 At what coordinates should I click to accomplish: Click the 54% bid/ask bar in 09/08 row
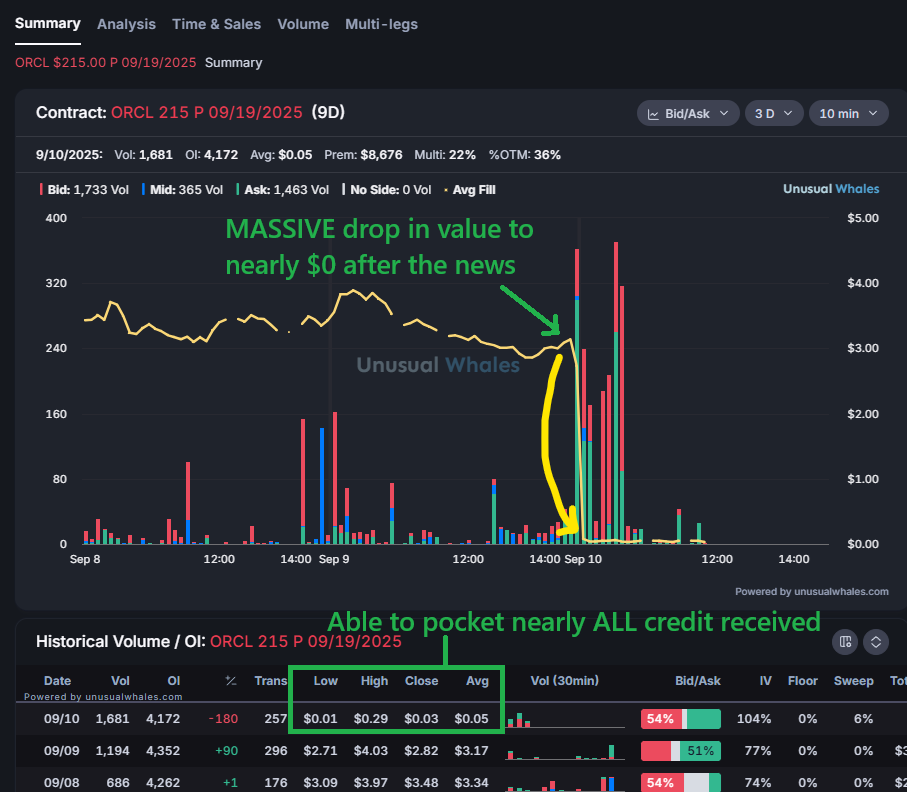click(681, 782)
